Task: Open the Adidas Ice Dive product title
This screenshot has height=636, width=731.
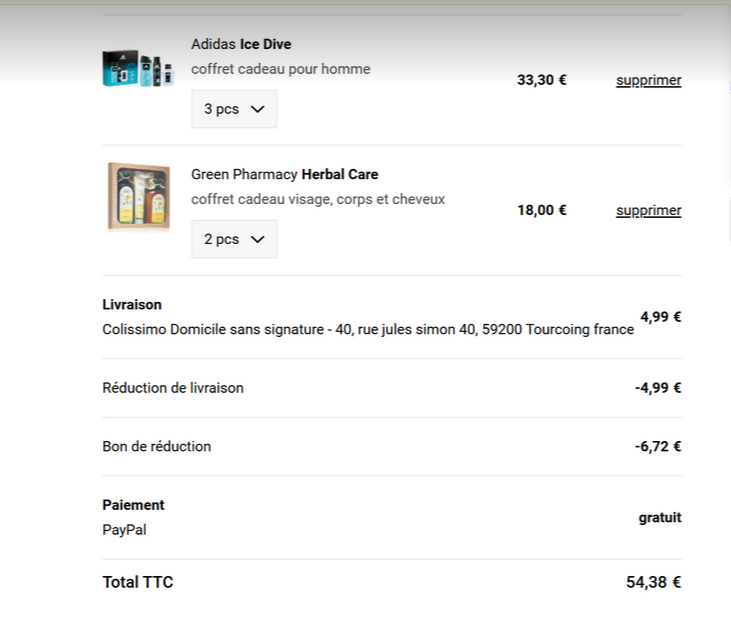Action: 241,44
